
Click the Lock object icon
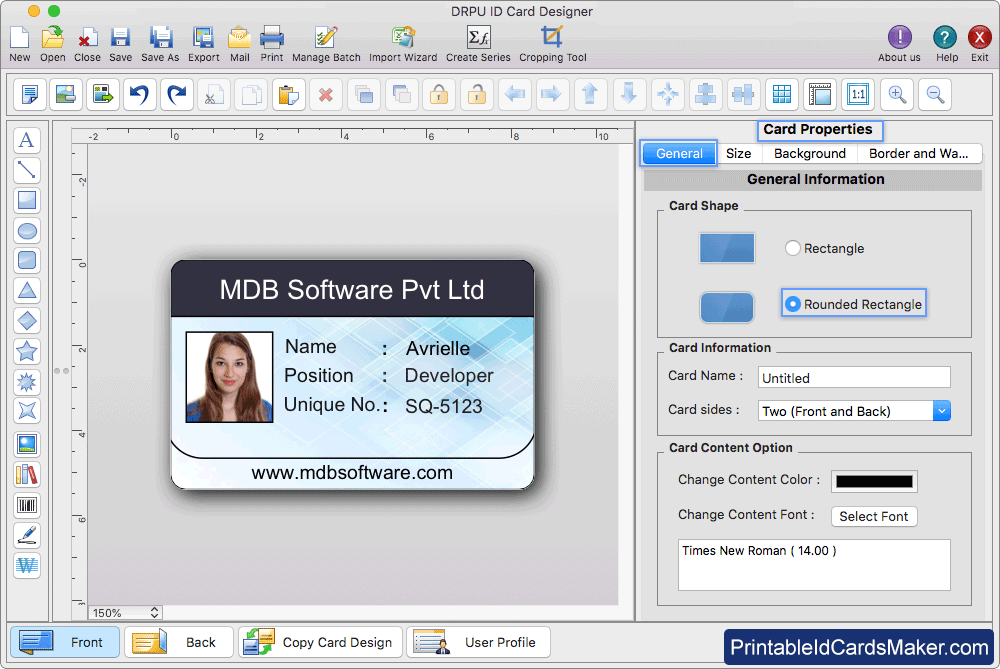439,94
